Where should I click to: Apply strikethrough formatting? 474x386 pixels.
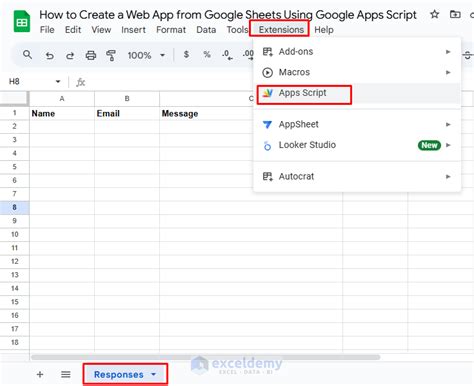tap(468, 55)
